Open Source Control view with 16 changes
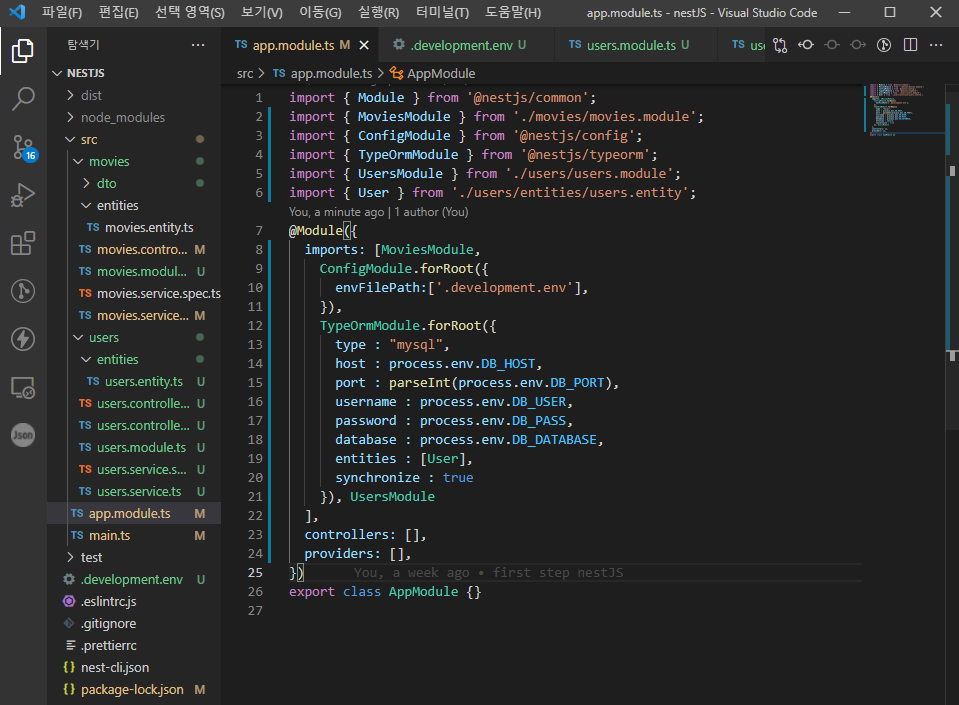Screen dimensions: 959x705 [23, 147]
